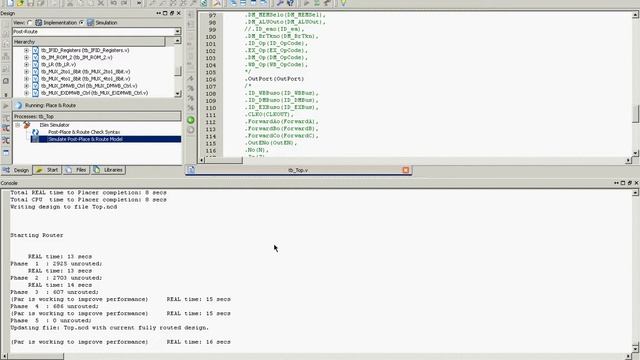The width and height of the screenshot is (640, 360).
Task: Click 'Writing design to file Top.ncd' console line
Action: click(64, 207)
